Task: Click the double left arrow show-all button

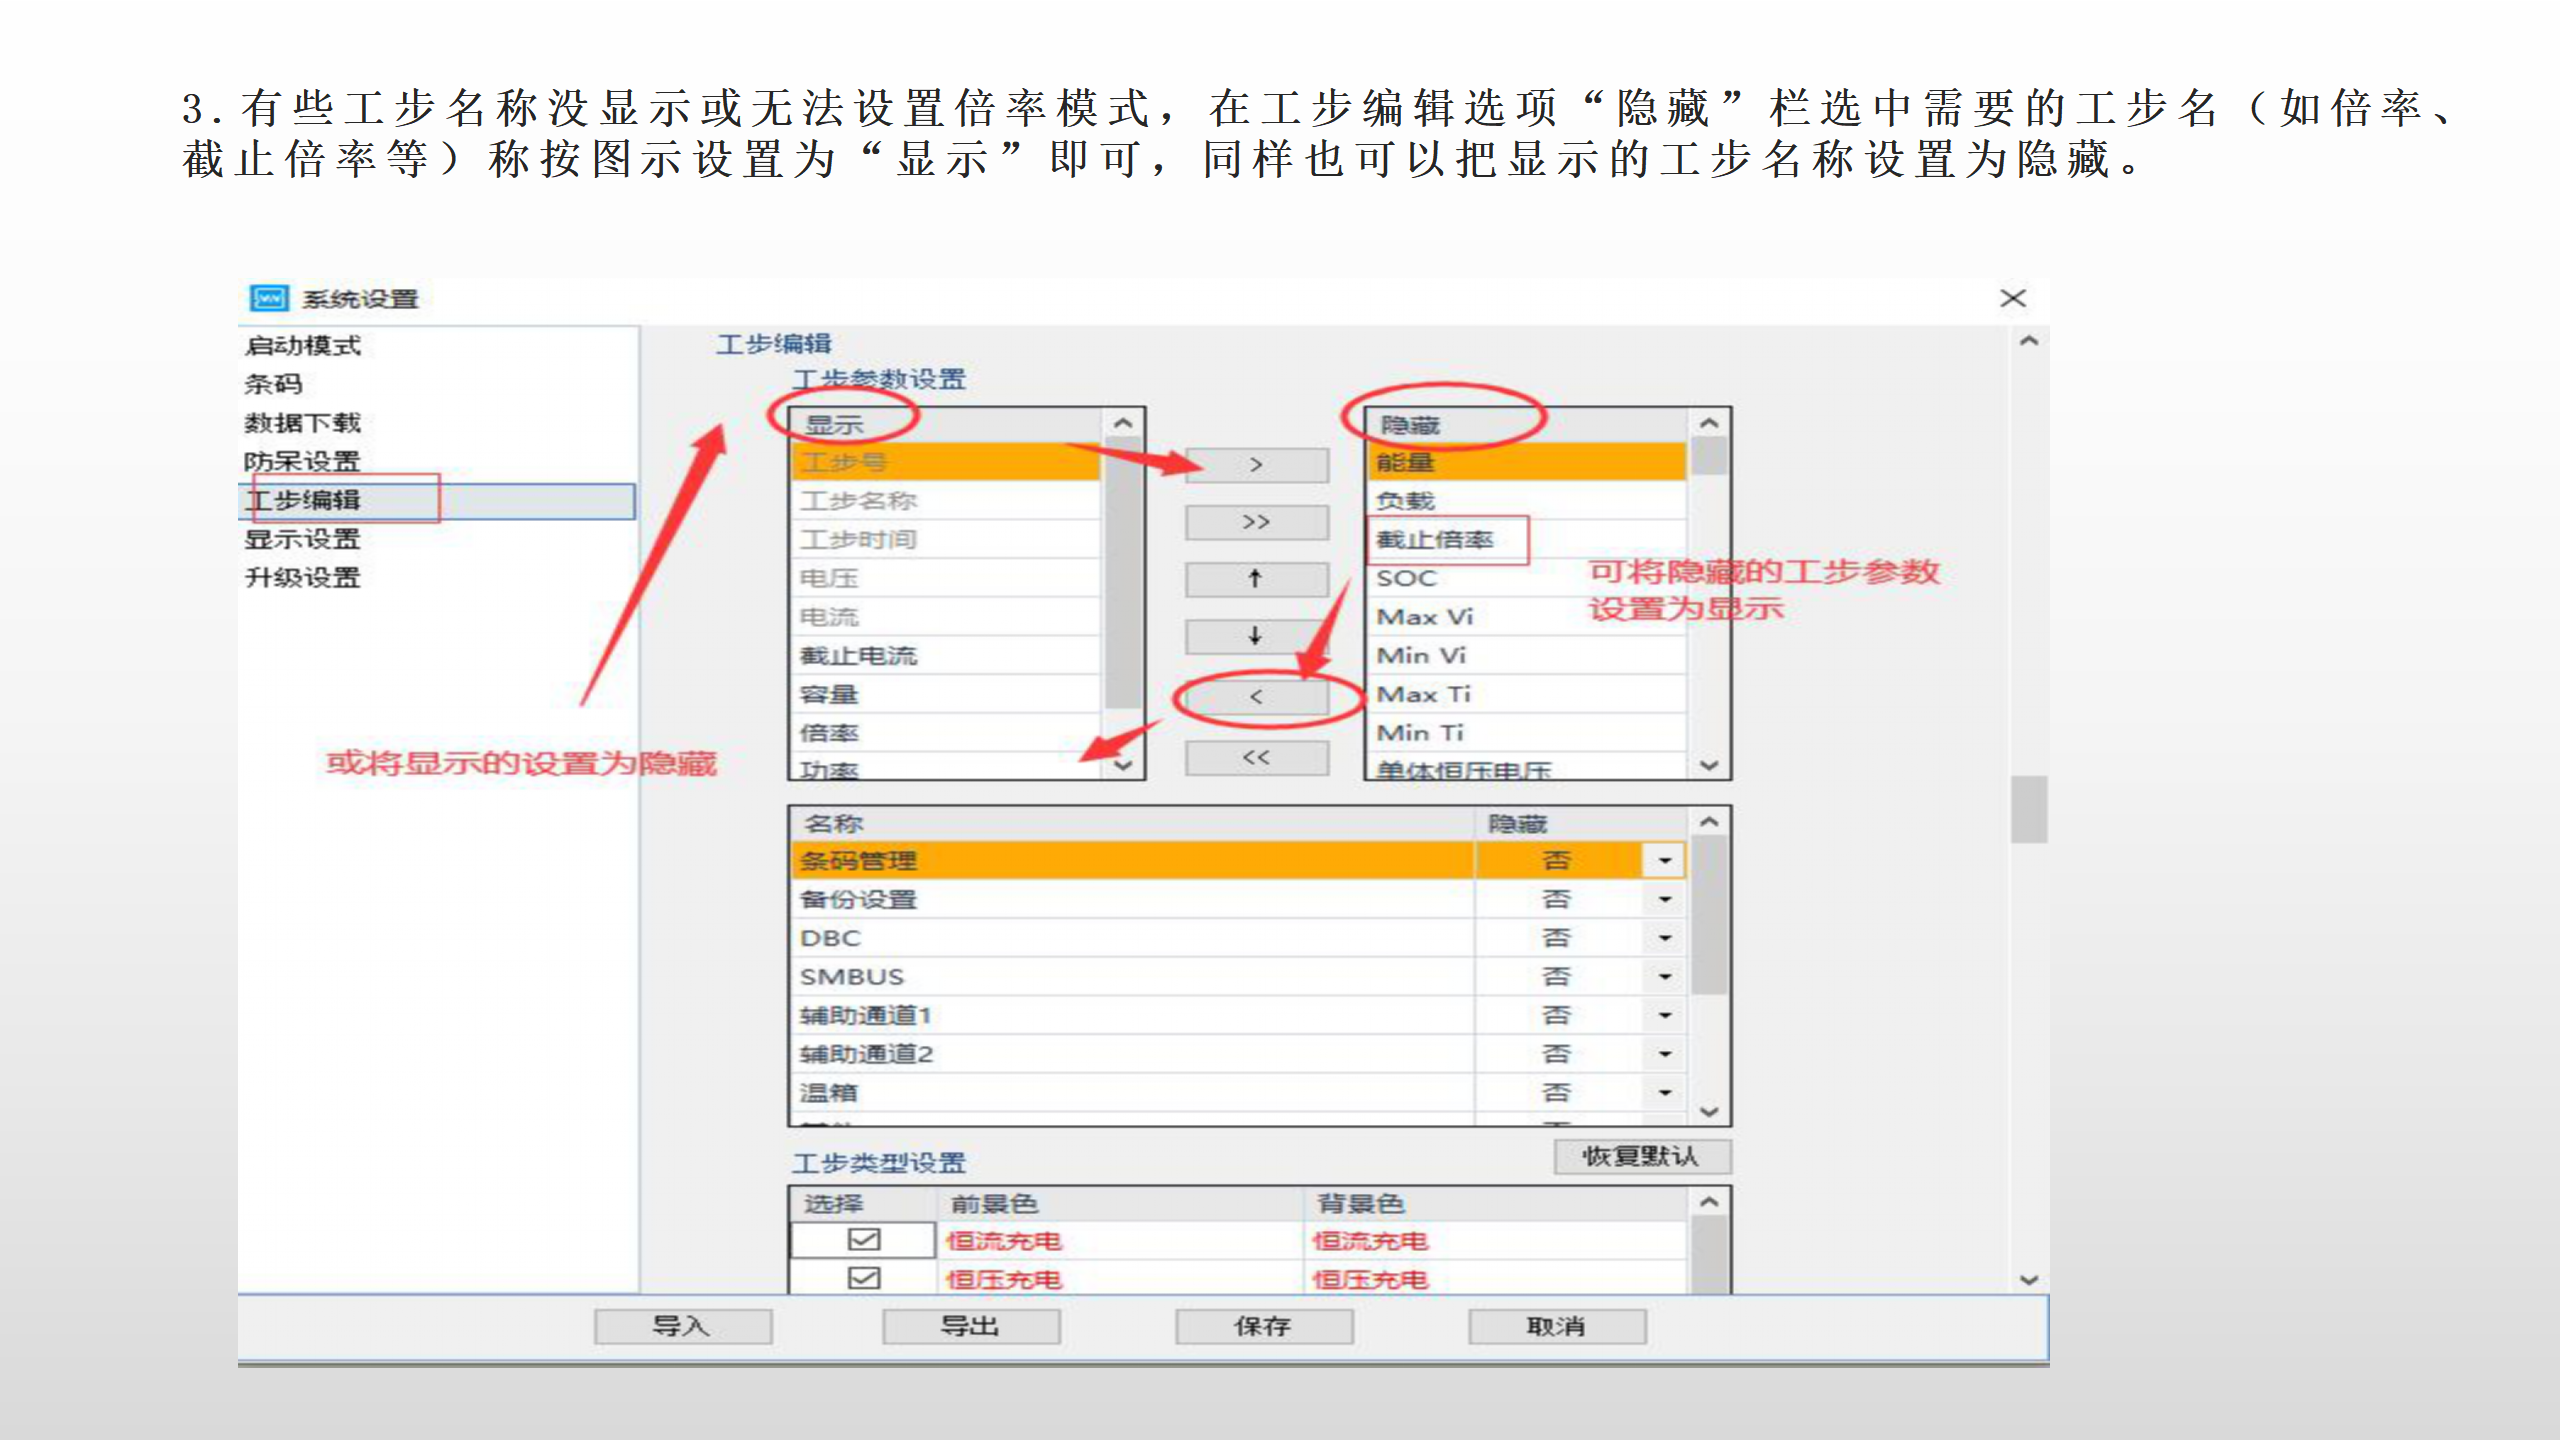Action: coord(1256,758)
